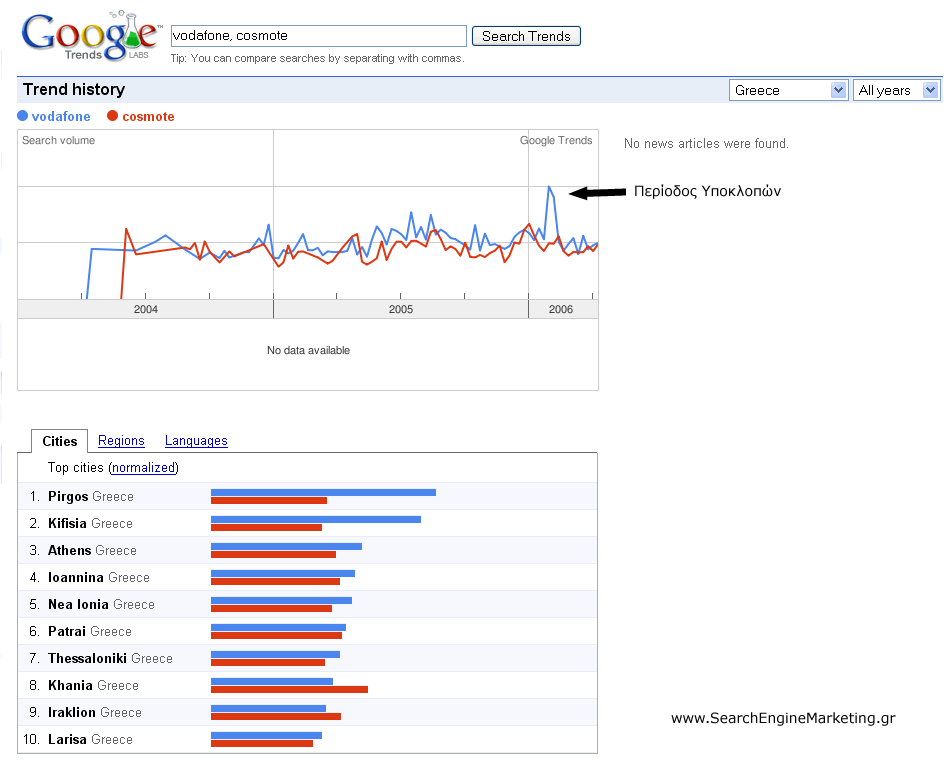
Task: Focus the vodafone, cosmote search field
Action: (318, 36)
